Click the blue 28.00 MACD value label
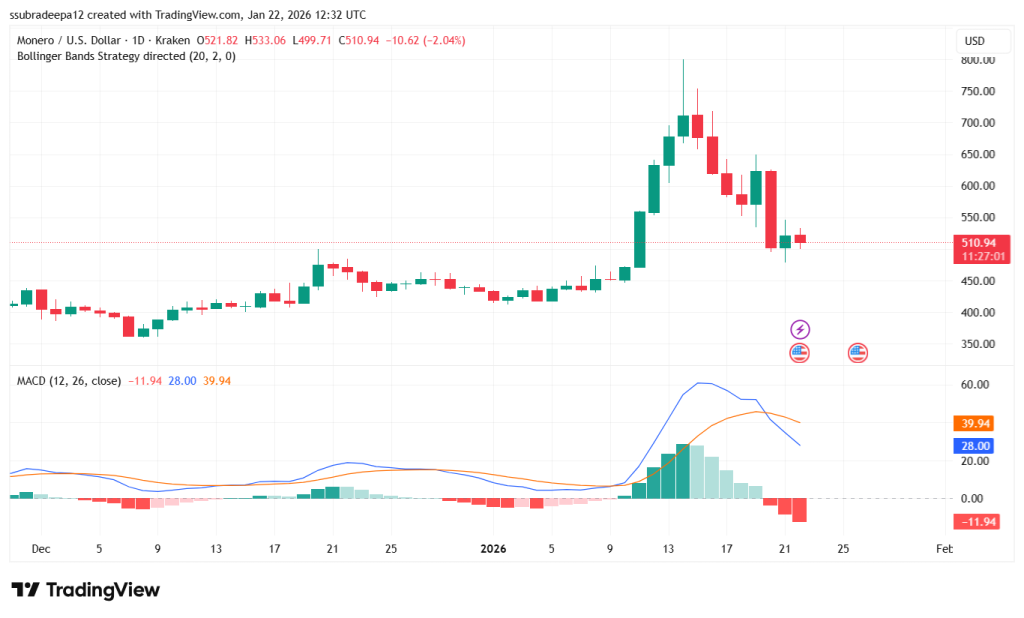The image size is (1024, 618). pos(974,445)
